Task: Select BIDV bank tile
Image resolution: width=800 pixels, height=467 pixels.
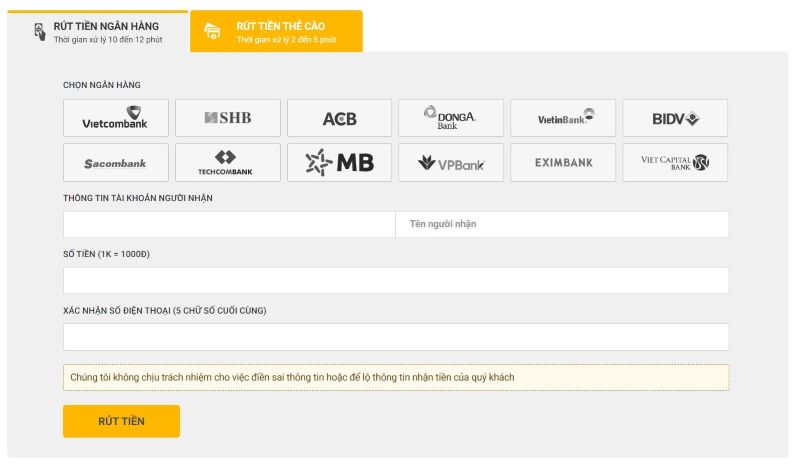Action: [675, 118]
